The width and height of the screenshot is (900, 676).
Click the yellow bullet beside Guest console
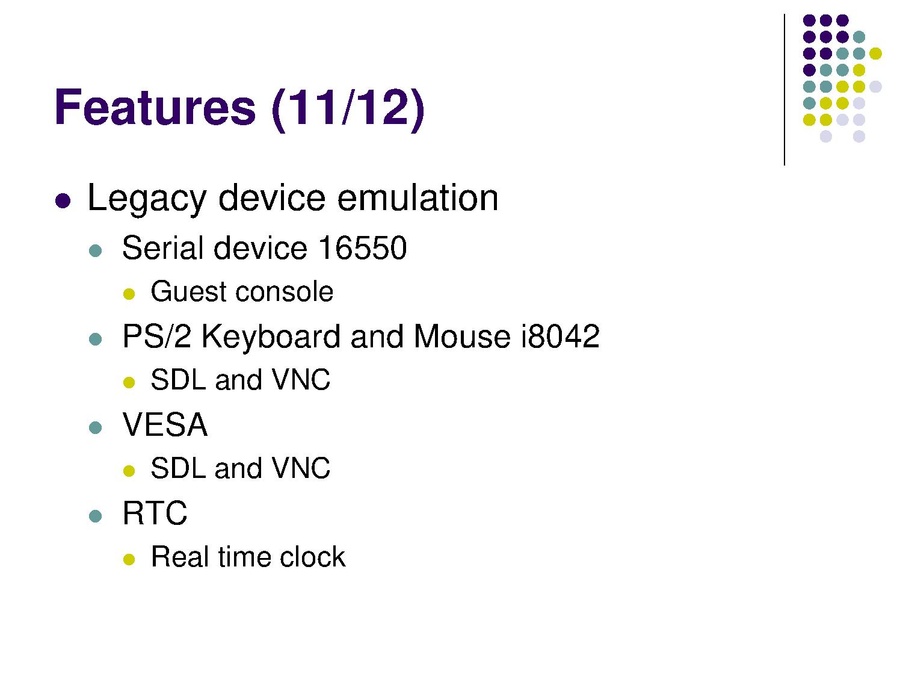pos(127,294)
